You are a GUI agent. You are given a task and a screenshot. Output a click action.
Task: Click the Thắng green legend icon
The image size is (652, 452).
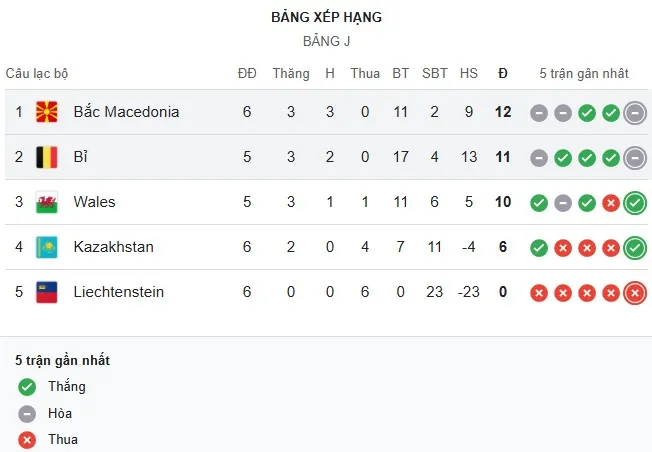coord(26,387)
